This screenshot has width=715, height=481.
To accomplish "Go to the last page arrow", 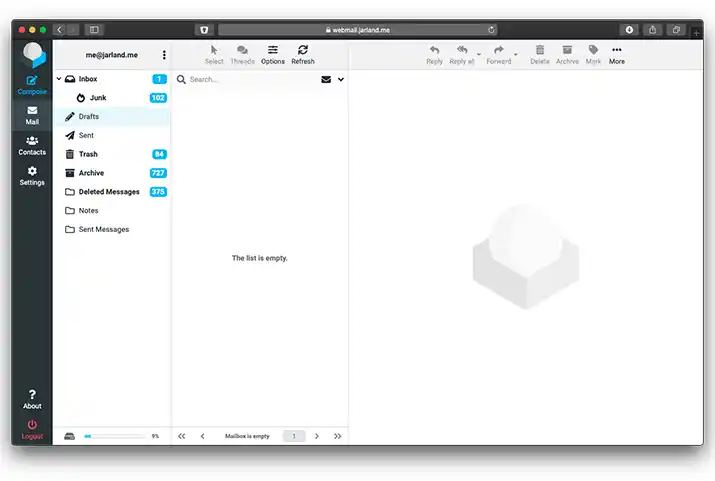I will point(337,436).
